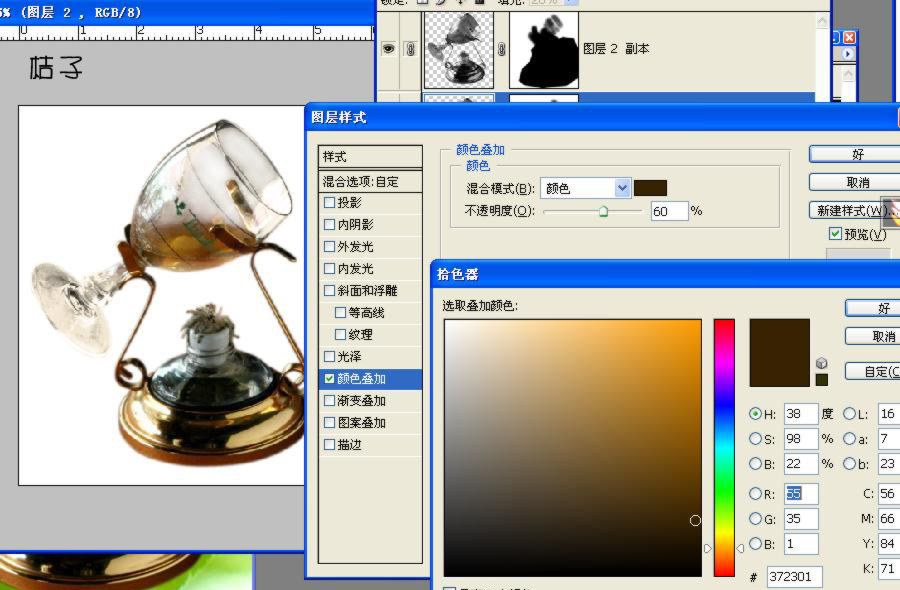Select the brightness B radio button showing 22
This screenshot has width=900, height=590.
[x=755, y=463]
